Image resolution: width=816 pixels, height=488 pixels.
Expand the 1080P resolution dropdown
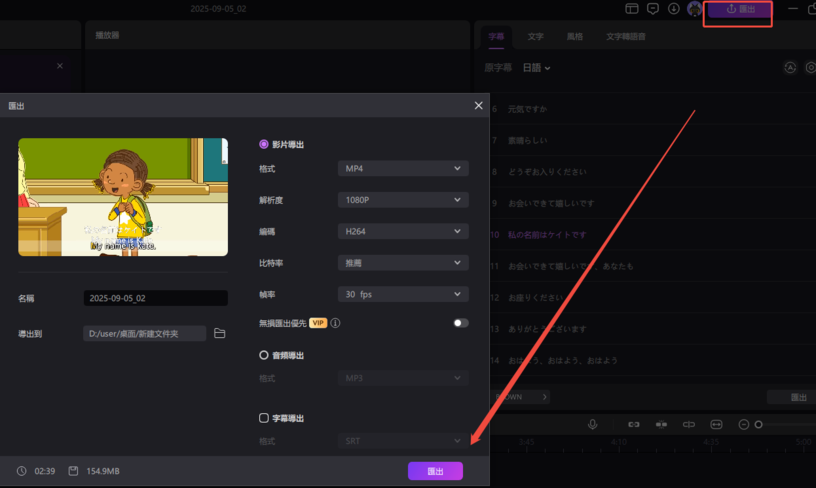click(x=403, y=200)
